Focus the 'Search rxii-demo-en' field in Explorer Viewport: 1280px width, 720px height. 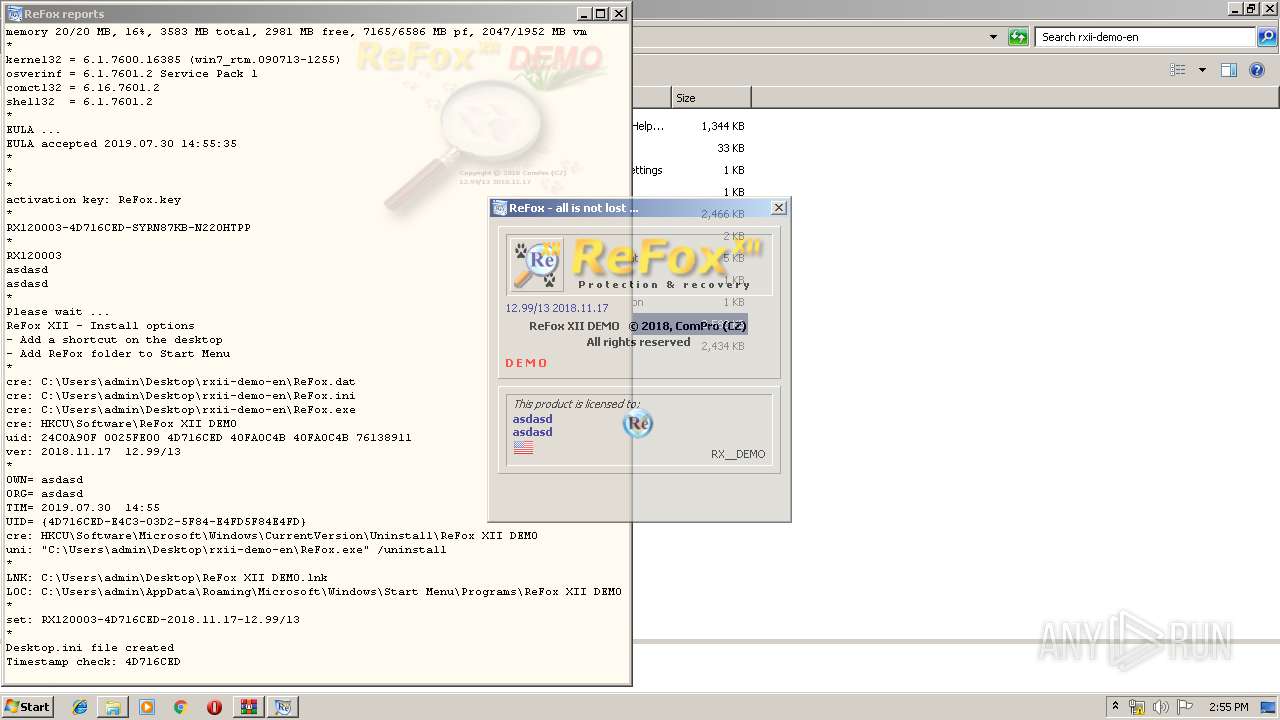point(1144,37)
